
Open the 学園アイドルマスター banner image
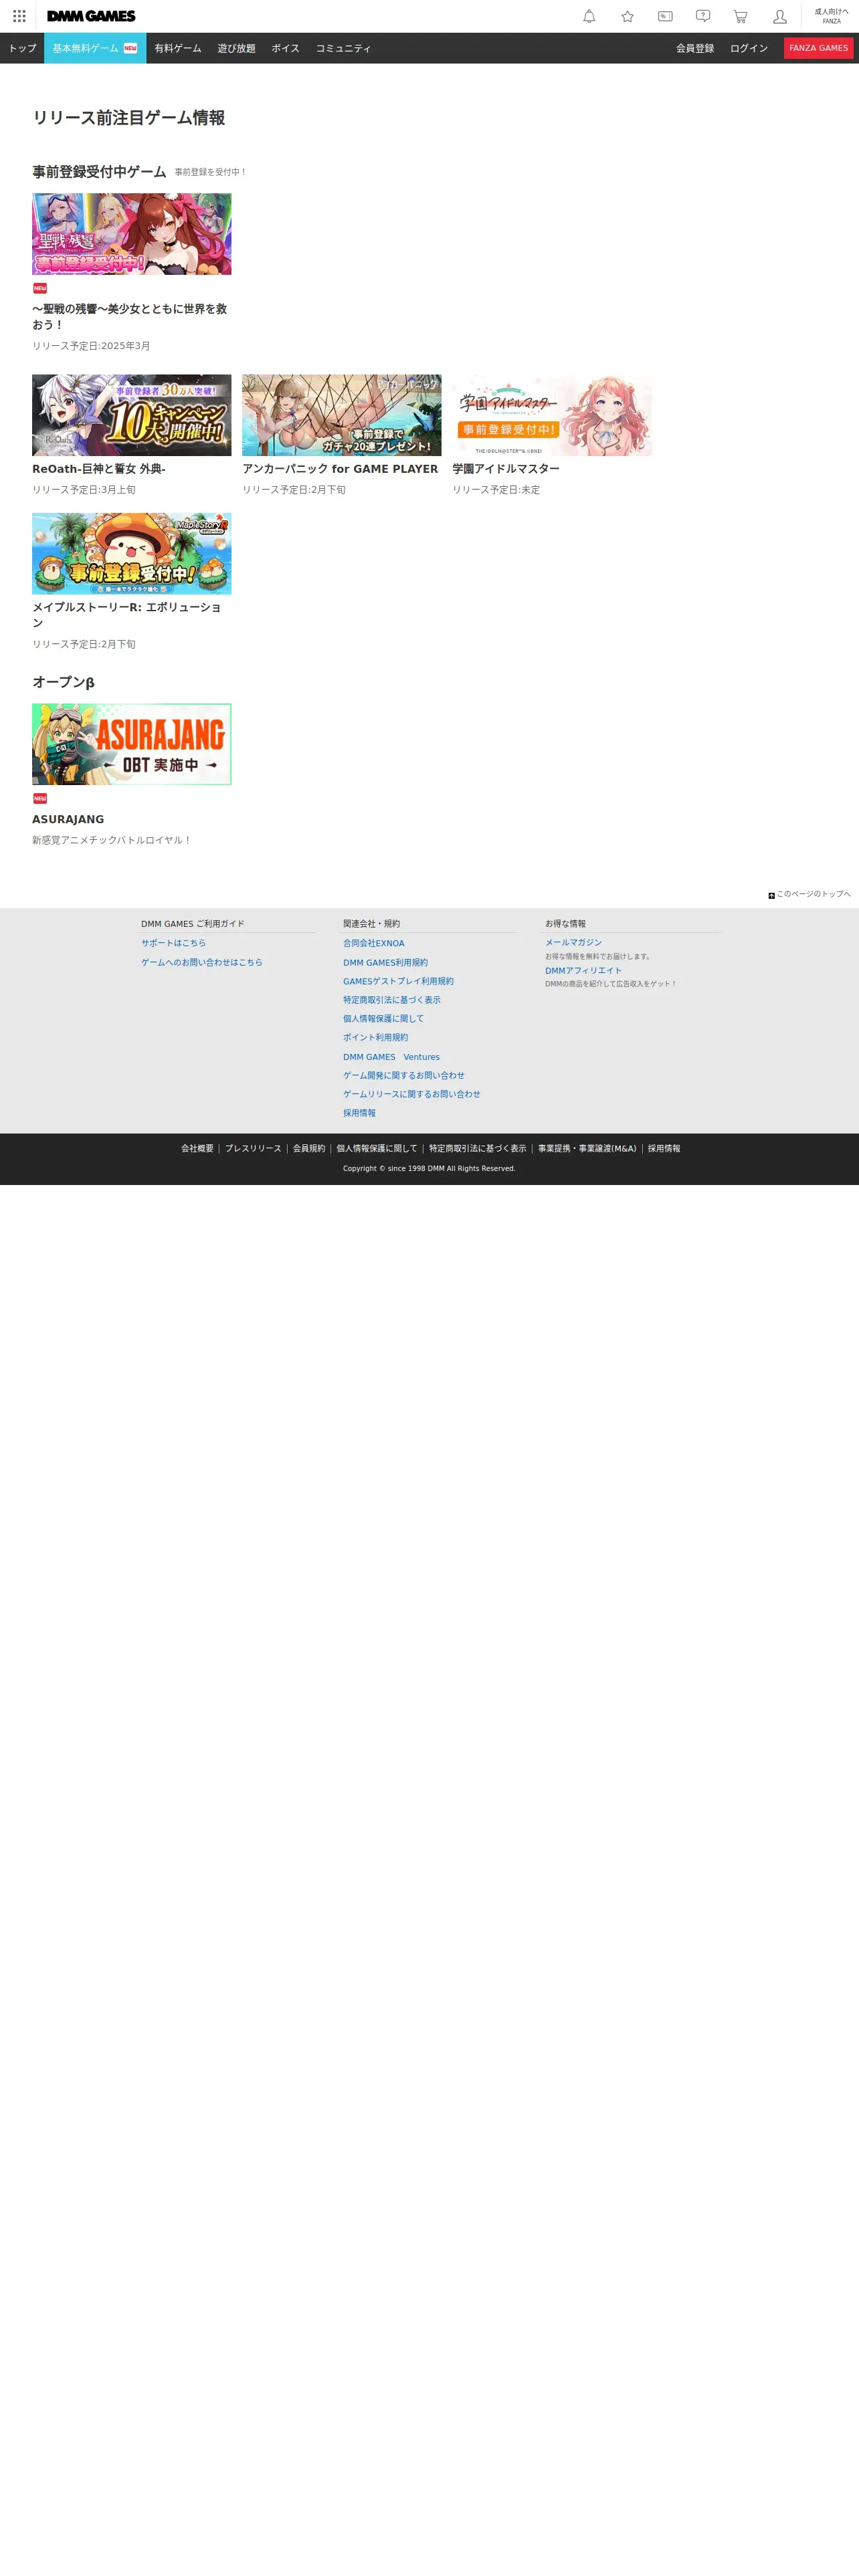coord(552,415)
